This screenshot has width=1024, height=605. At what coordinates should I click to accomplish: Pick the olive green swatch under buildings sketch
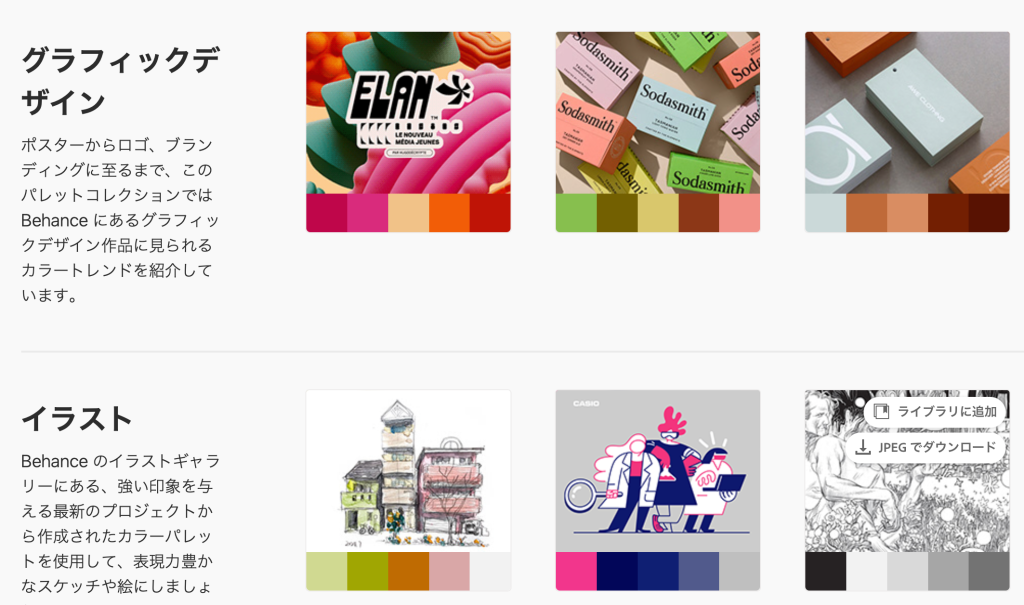(x=368, y=571)
